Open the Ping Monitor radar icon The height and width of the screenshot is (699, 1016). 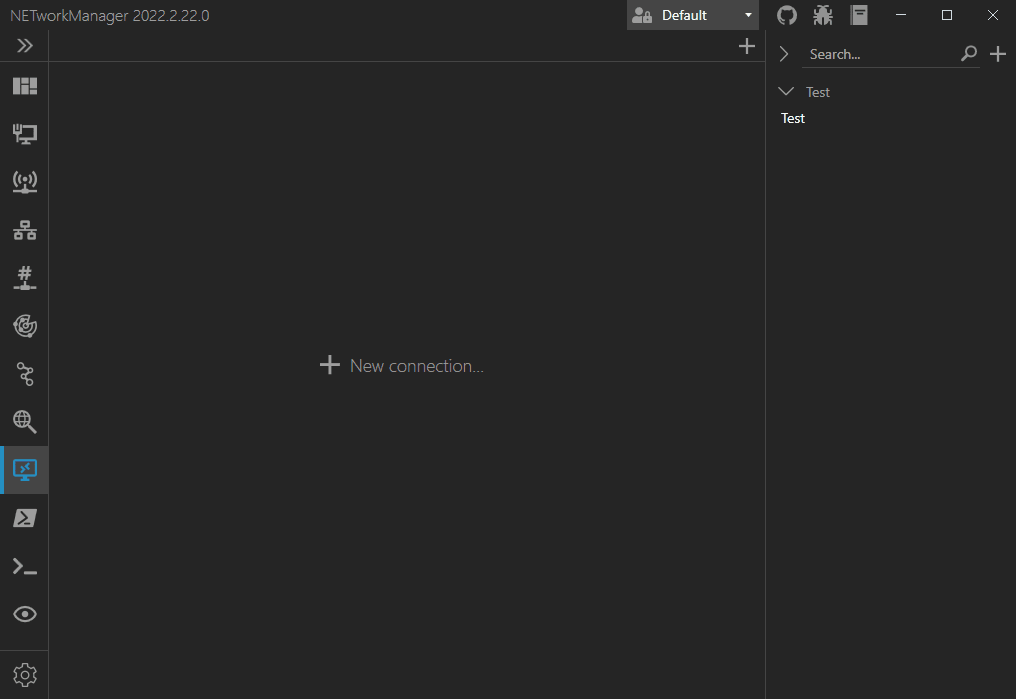pos(25,326)
